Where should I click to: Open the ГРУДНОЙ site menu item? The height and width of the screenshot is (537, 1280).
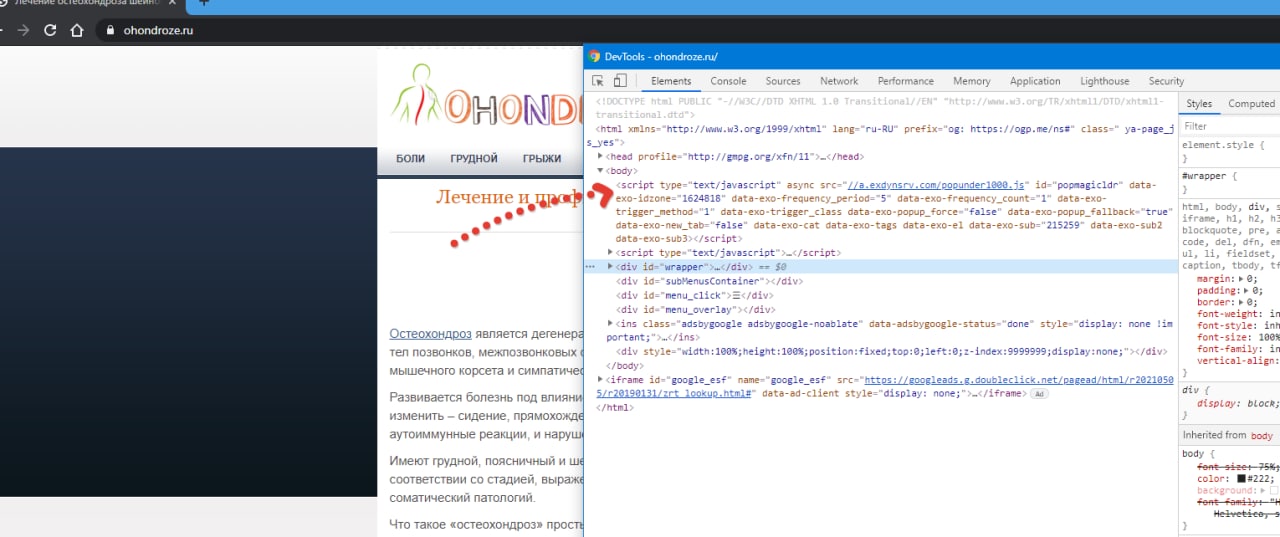[474, 158]
